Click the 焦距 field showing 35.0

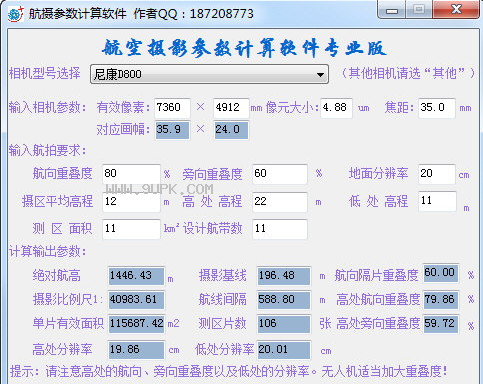pos(437,108)
